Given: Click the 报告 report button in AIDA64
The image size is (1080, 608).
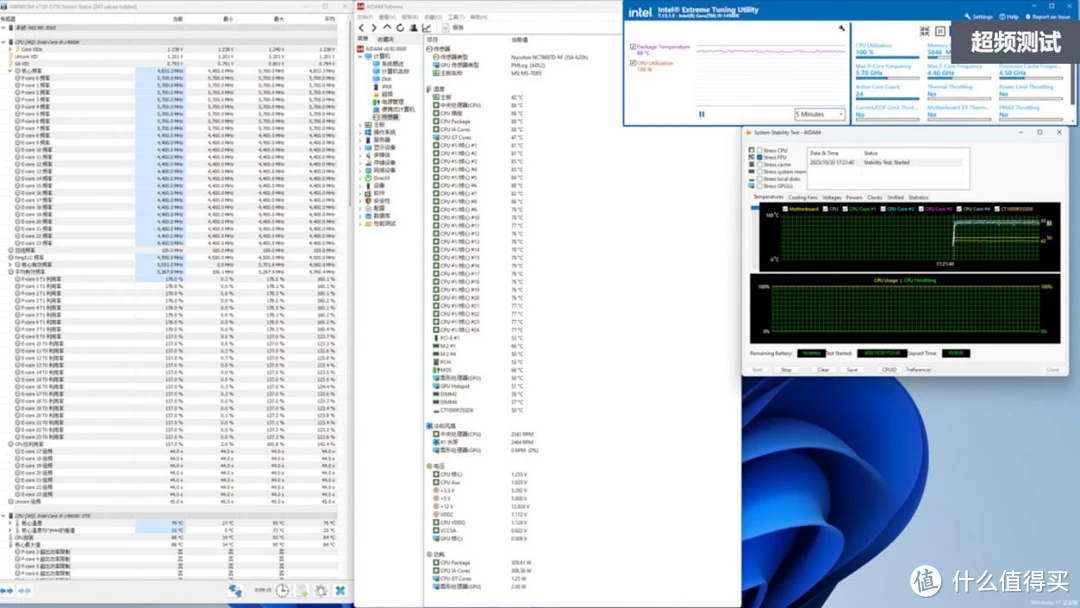Looking at the screenshot, I should 454,28.
